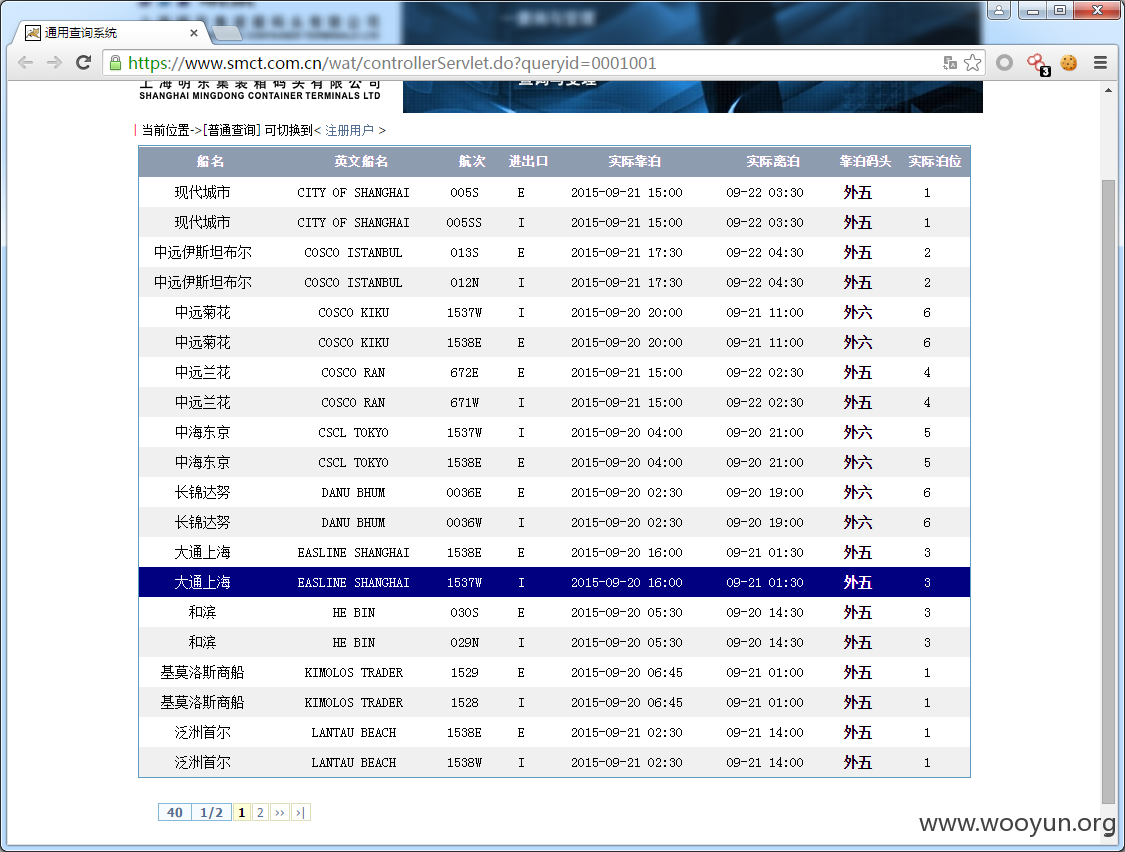Click the gray circle extension icon
Image resolution: width=1125 pixels, height=852 pixels.
tap(1004, 63)
